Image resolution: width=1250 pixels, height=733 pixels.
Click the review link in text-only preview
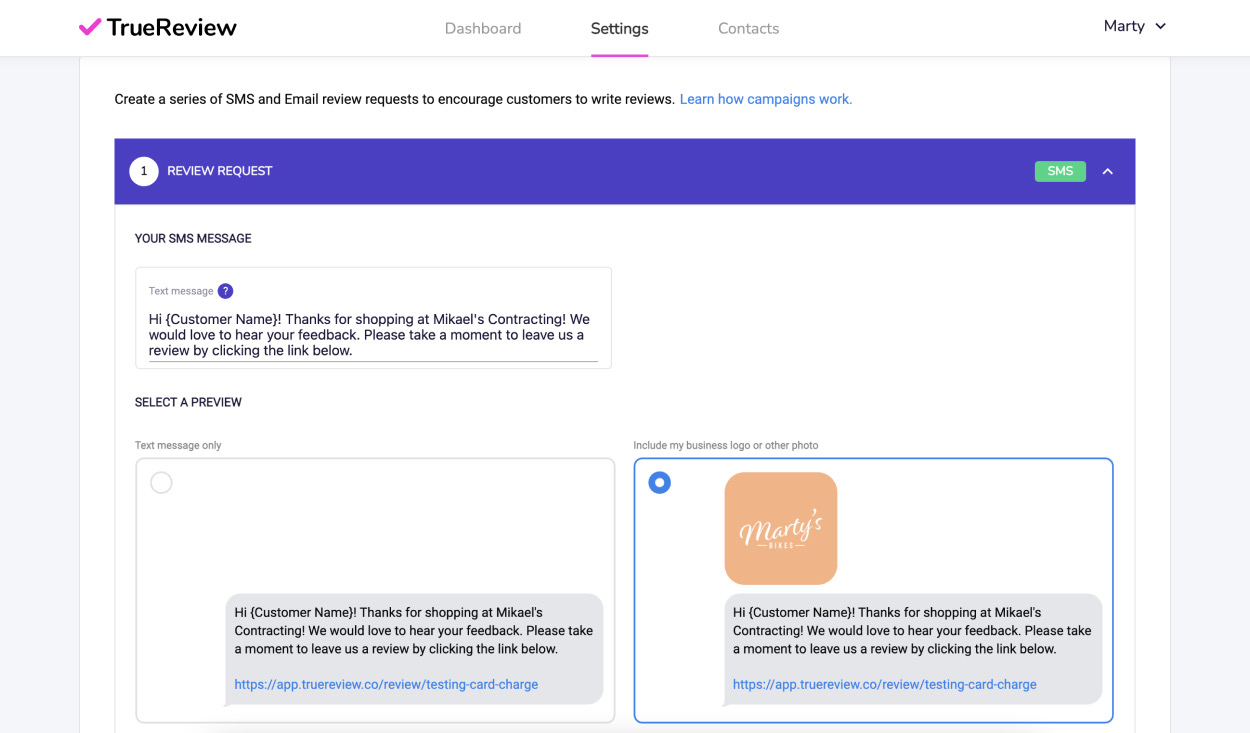386,685
